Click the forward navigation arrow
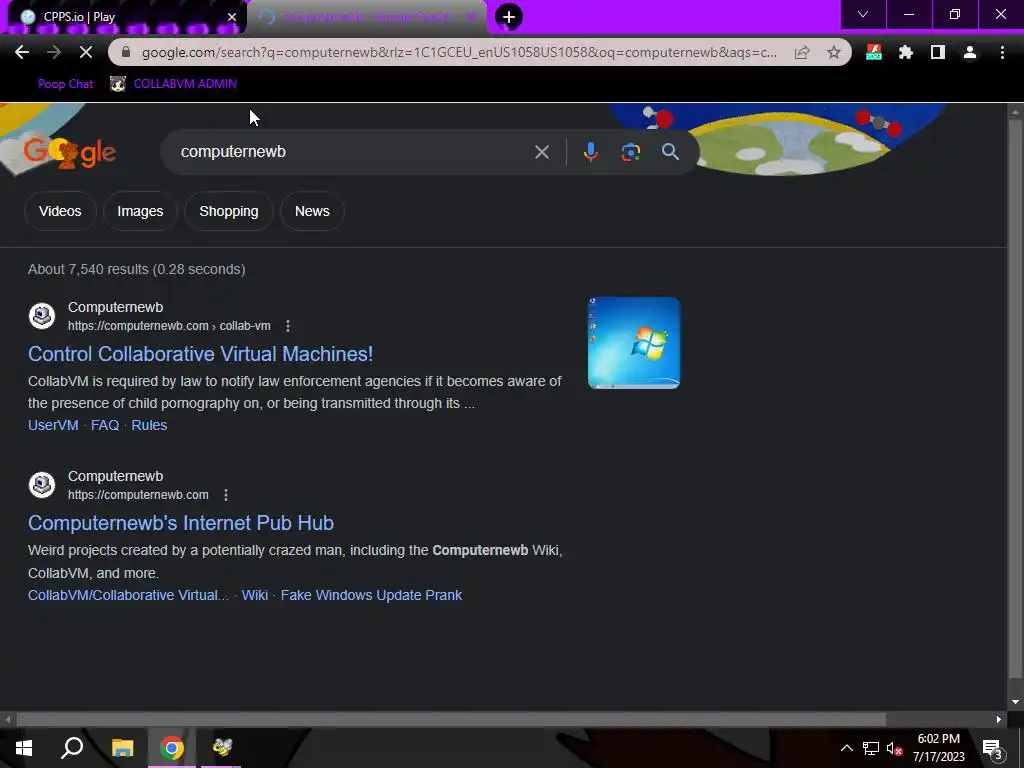 pos(54,52)
